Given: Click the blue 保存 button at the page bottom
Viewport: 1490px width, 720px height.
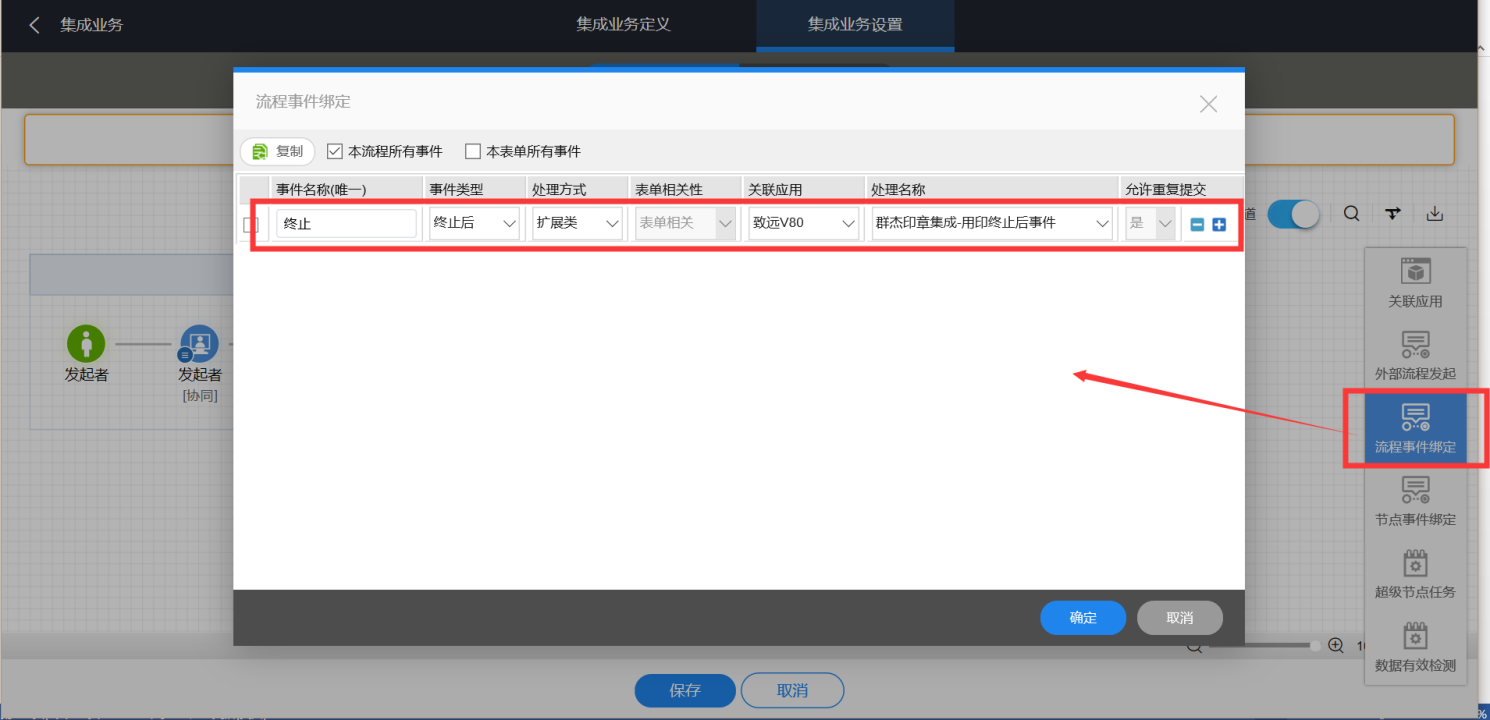Looking at the screenshot, I should [685, 690].
